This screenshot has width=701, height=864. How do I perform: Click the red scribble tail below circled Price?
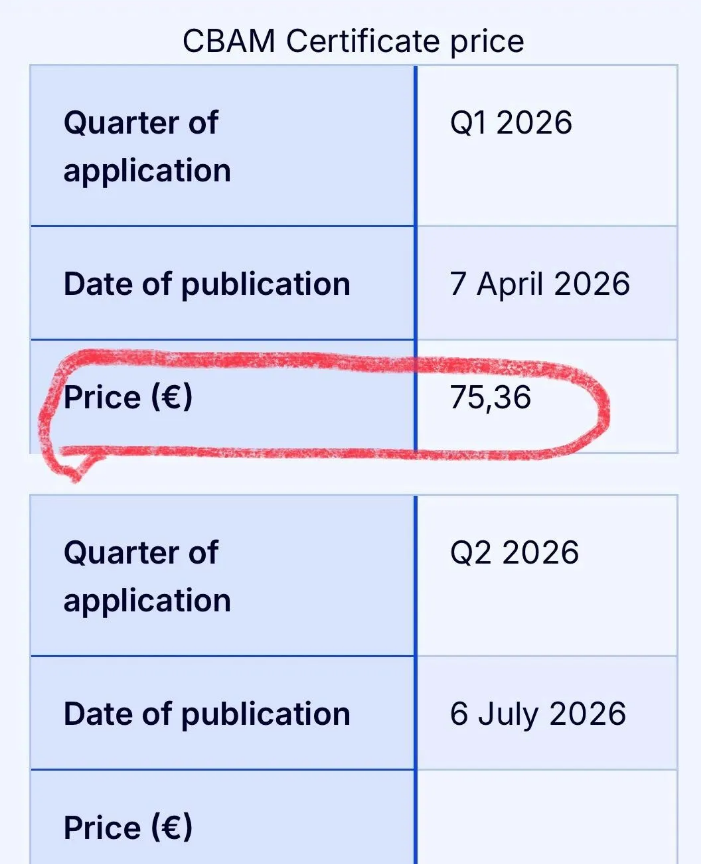pos(70,468)
